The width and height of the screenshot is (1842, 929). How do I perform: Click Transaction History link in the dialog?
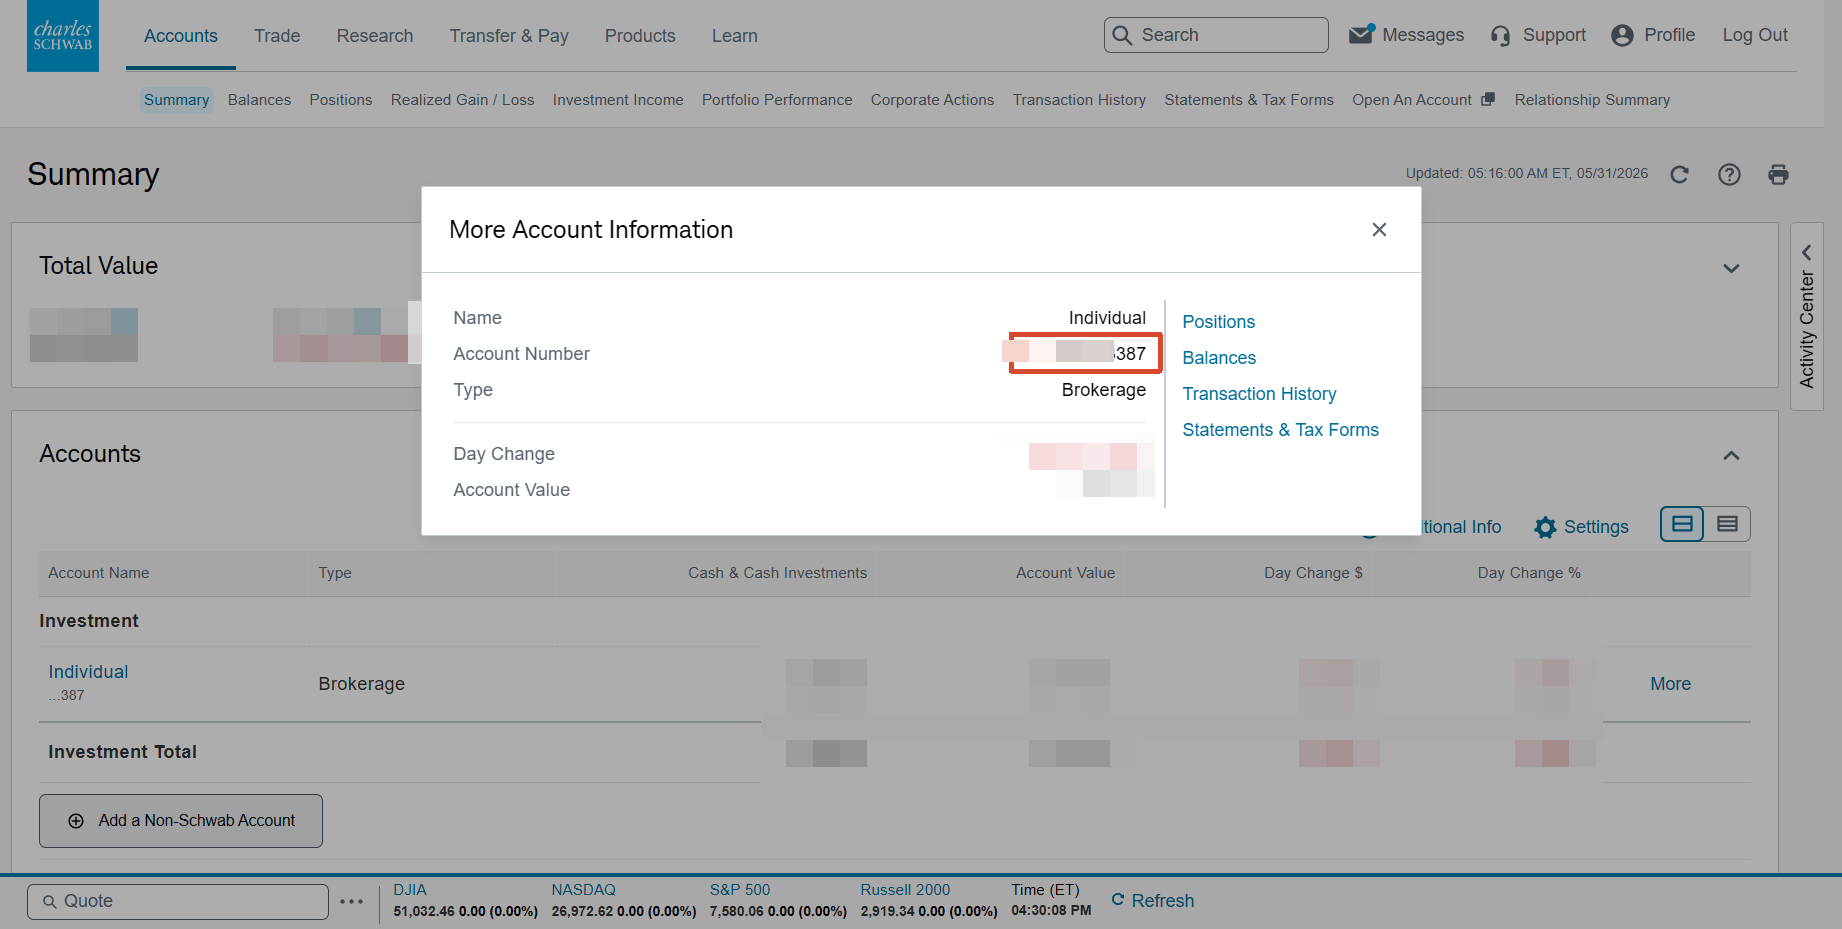tap(1259, 394)
